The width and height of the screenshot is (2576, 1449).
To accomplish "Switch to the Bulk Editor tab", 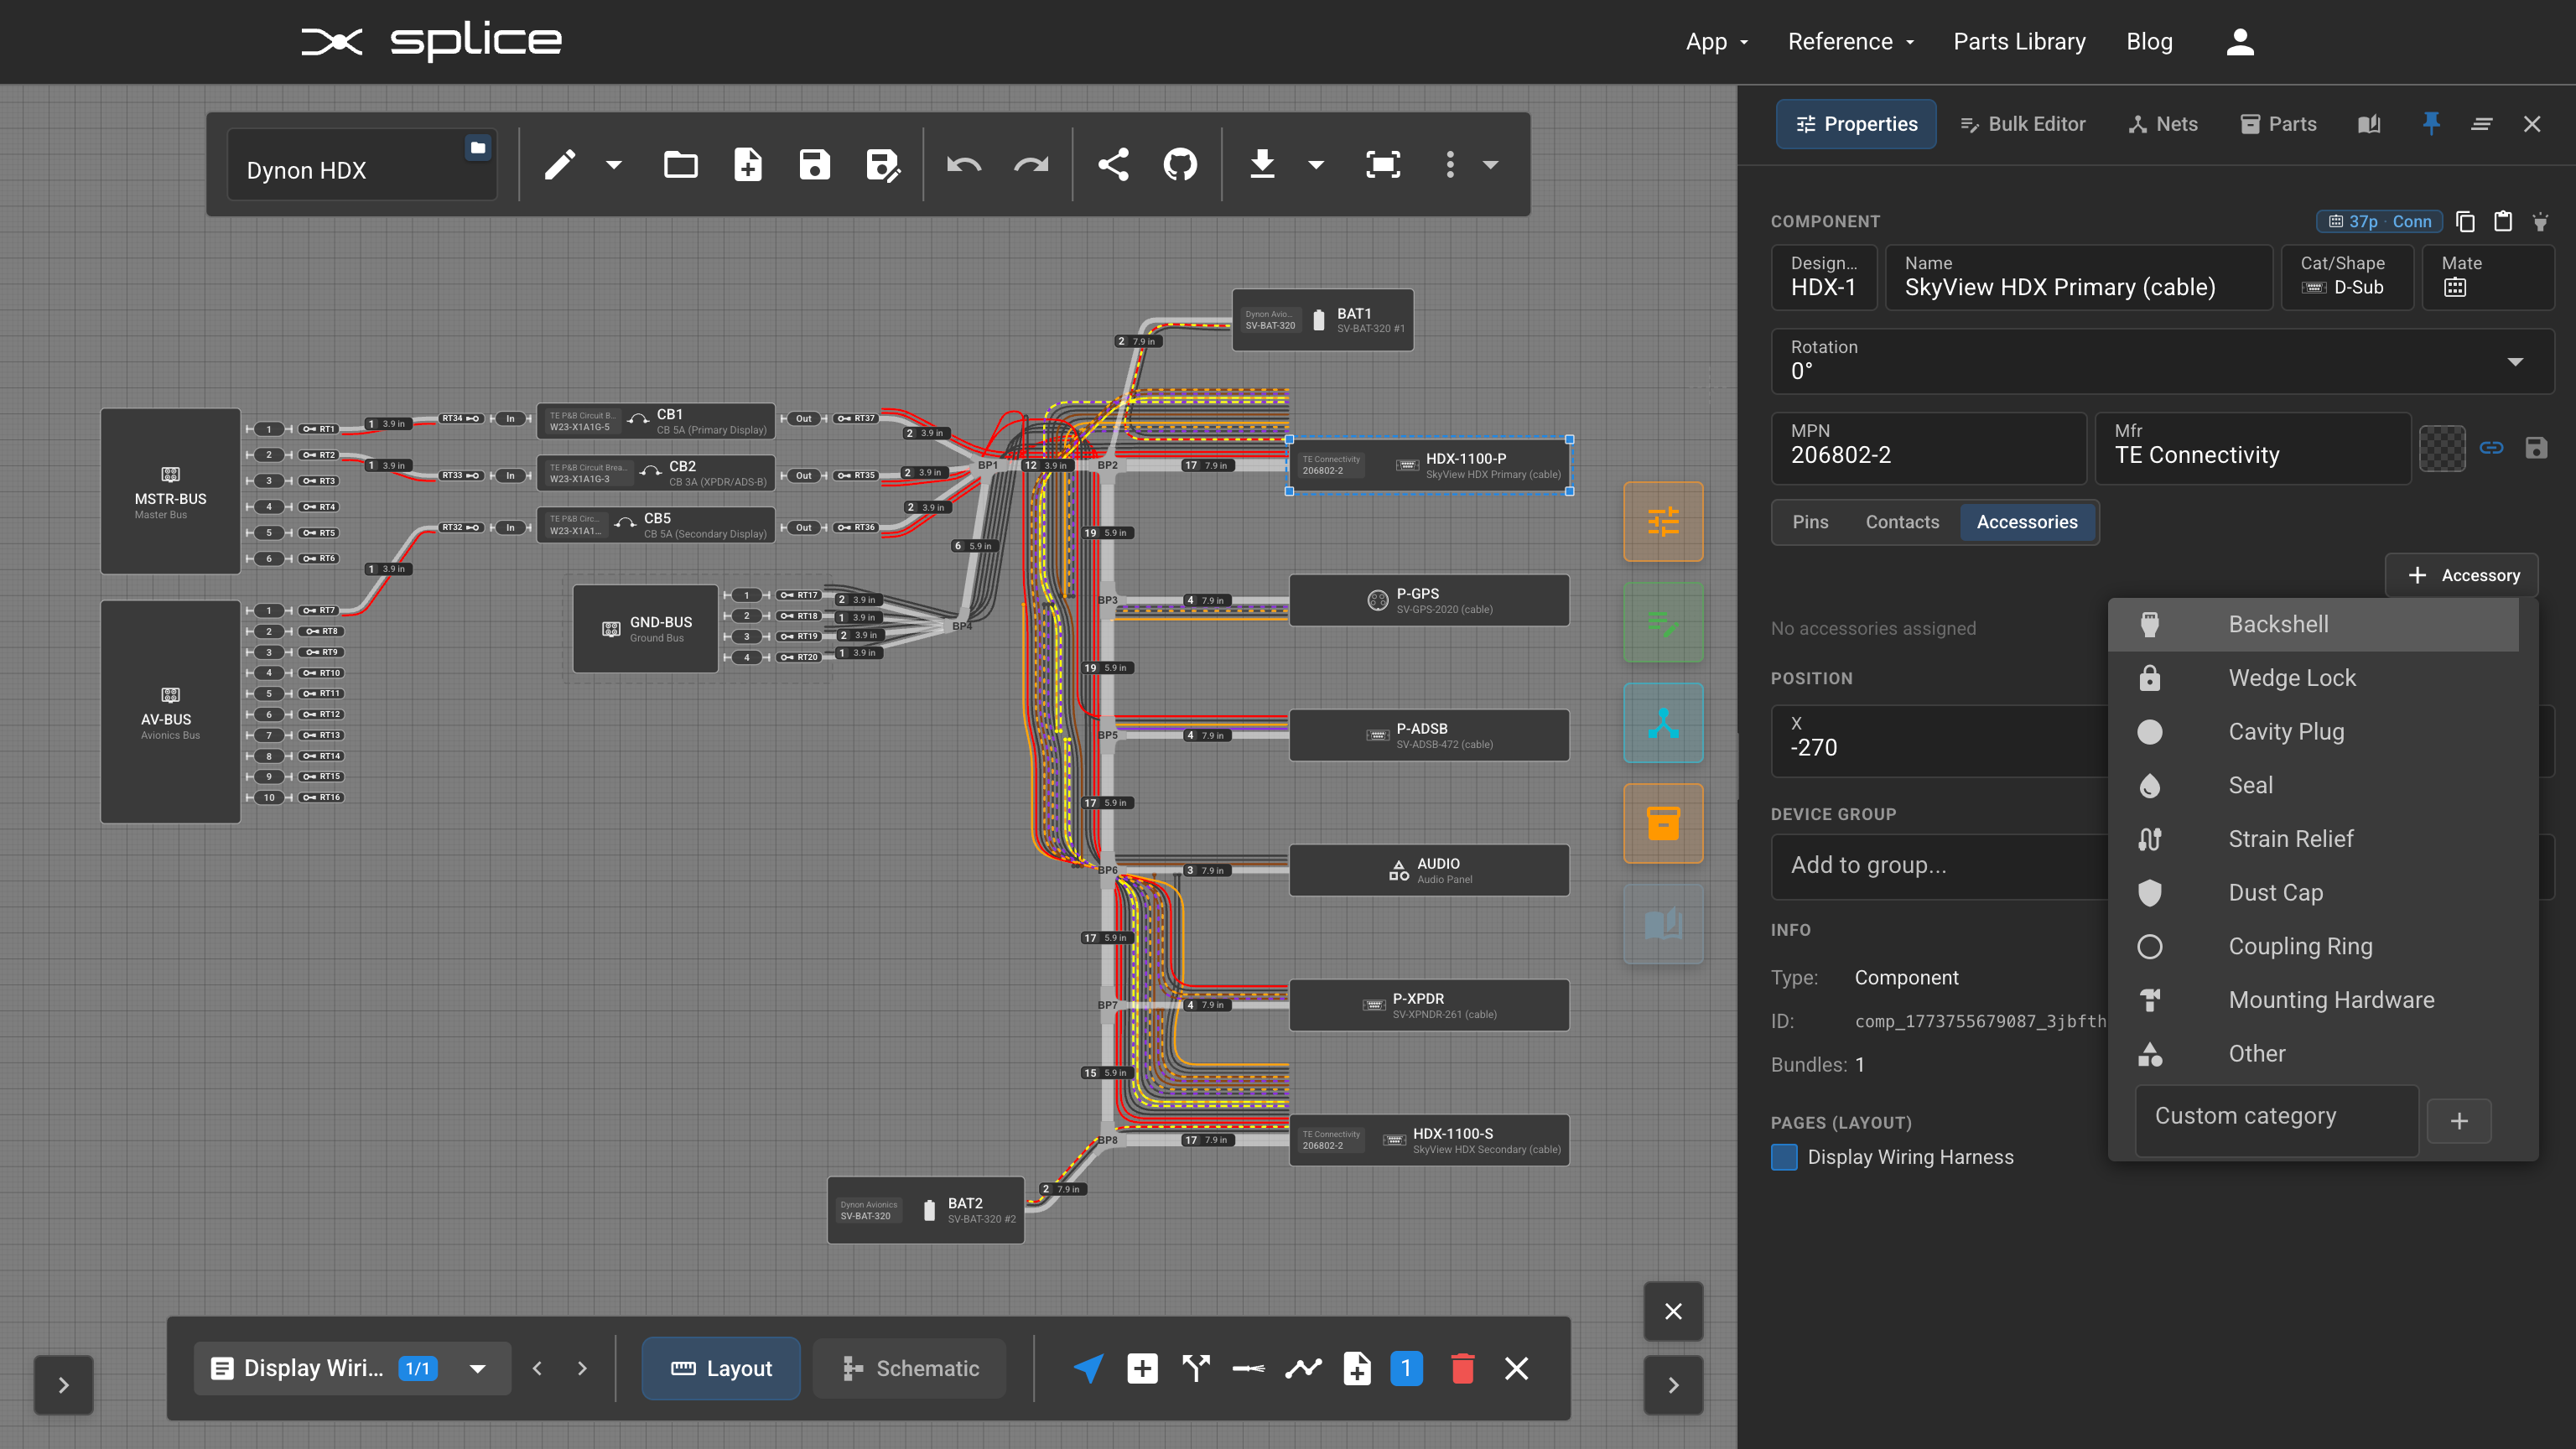I will coord(2022,124).
